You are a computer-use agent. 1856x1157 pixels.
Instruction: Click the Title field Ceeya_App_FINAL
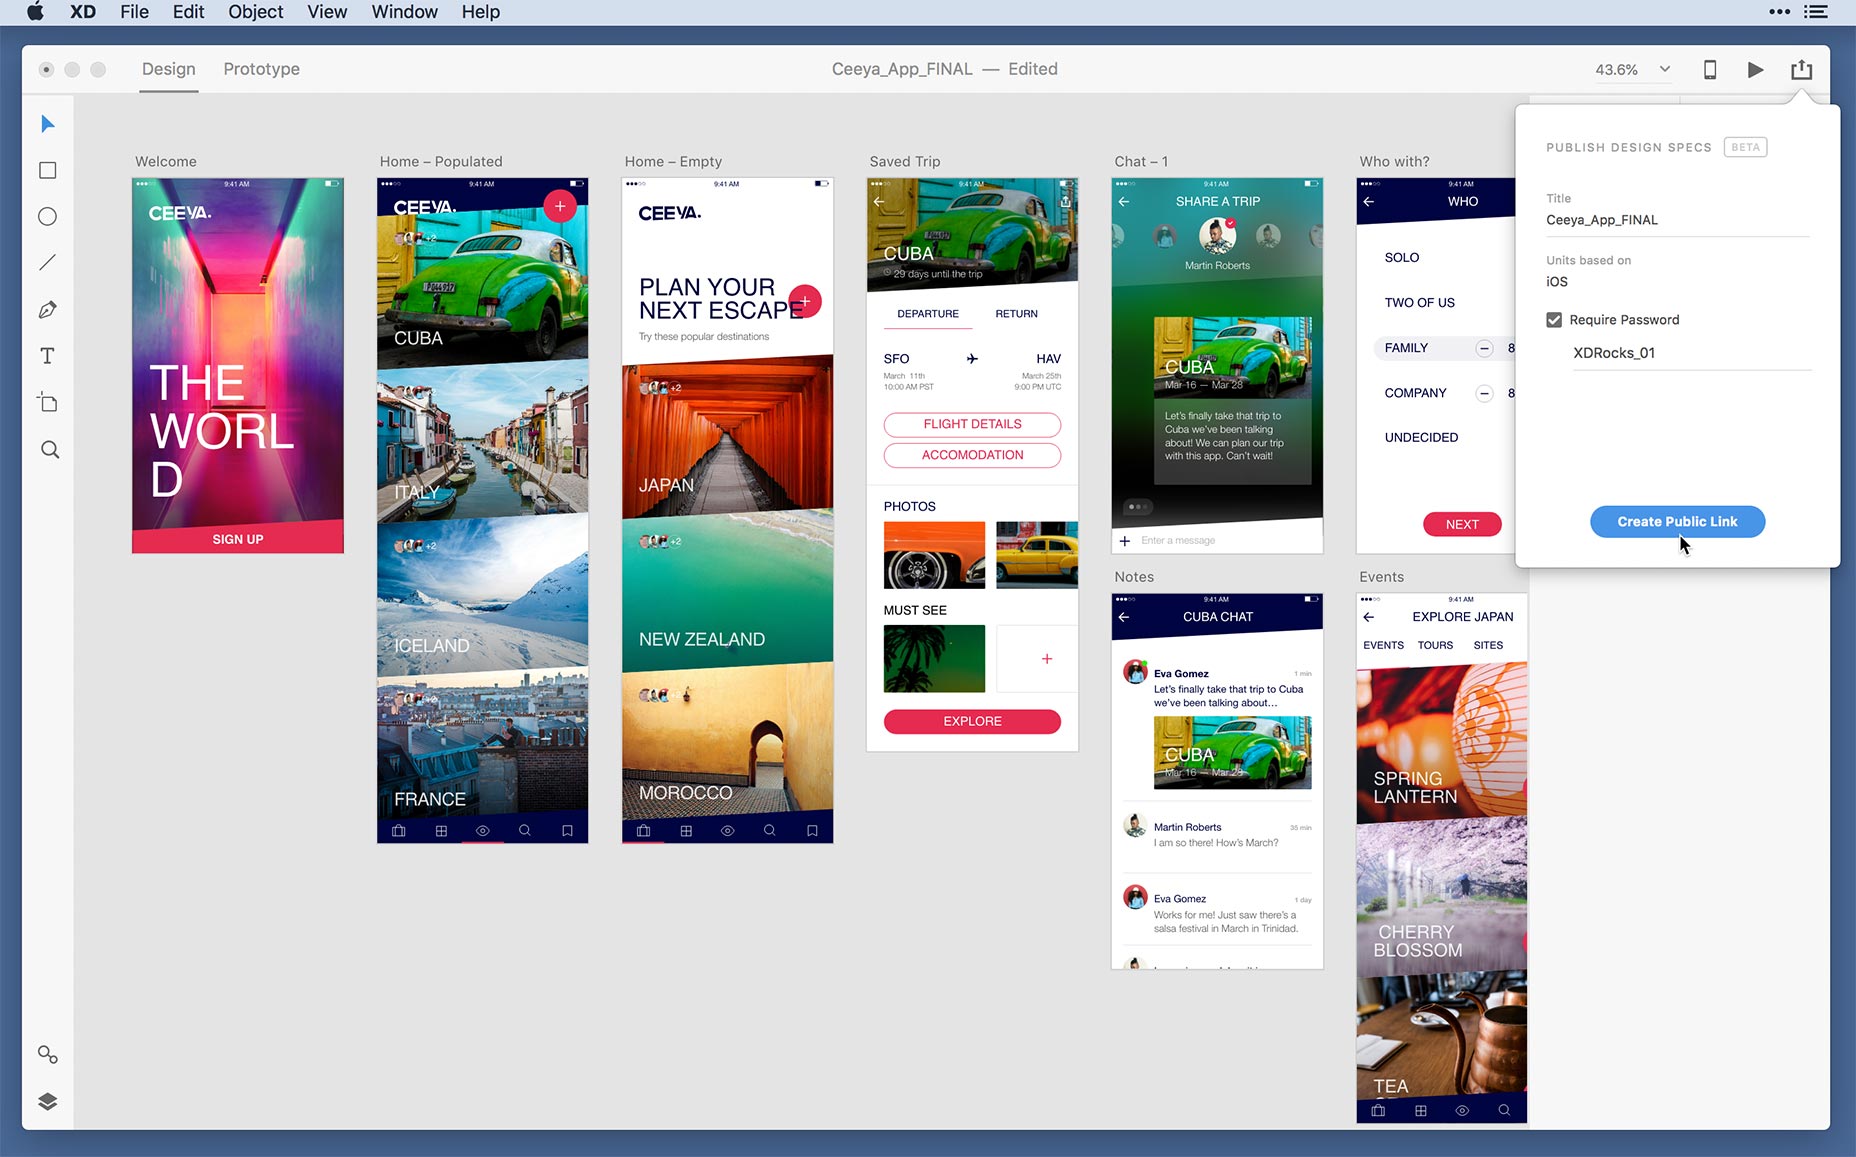[1677, 220]
